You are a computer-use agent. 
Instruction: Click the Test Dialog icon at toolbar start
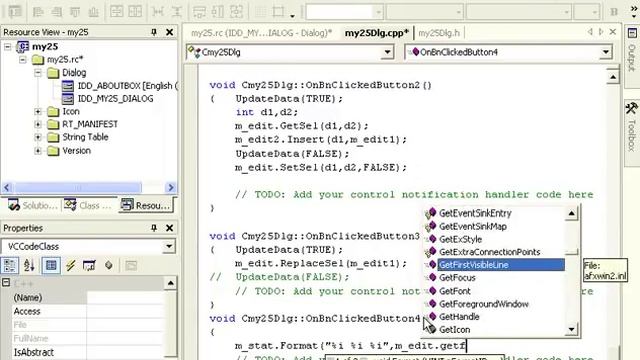click(16, 11)
